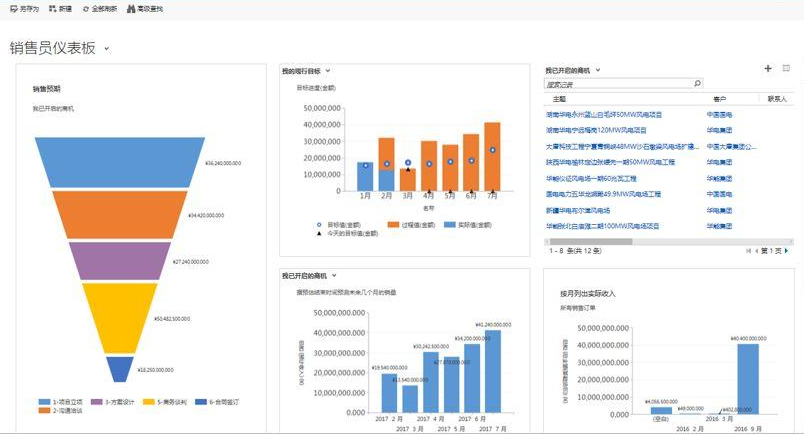
Task: Click the ¥36,240,000,000 funnel value label
Action: [223, 163]
